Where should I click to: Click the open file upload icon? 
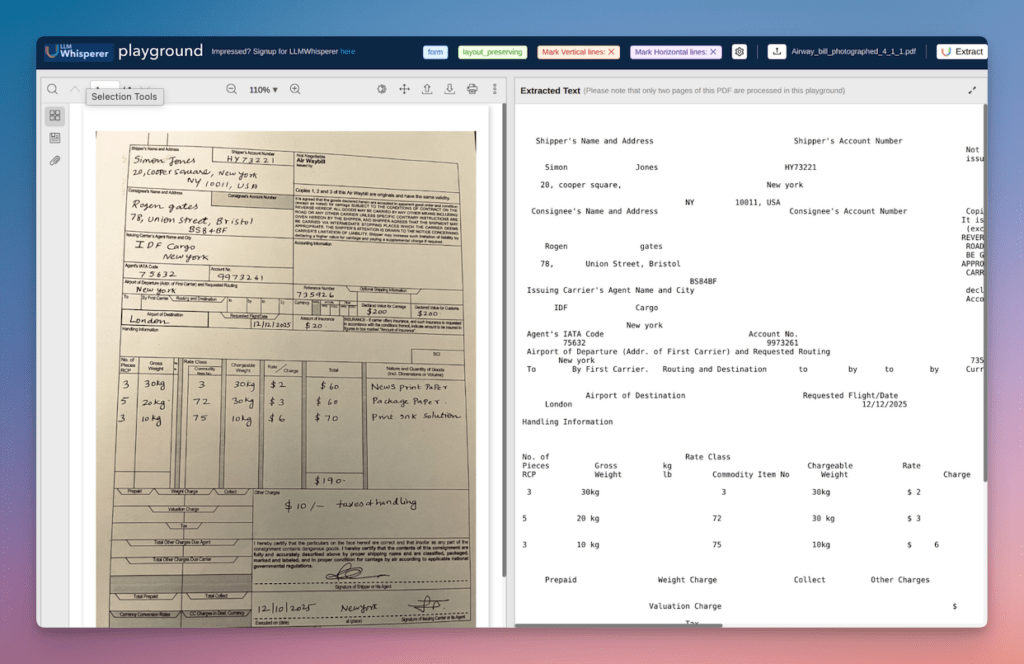pyautogui.click(x=427, y=89)
